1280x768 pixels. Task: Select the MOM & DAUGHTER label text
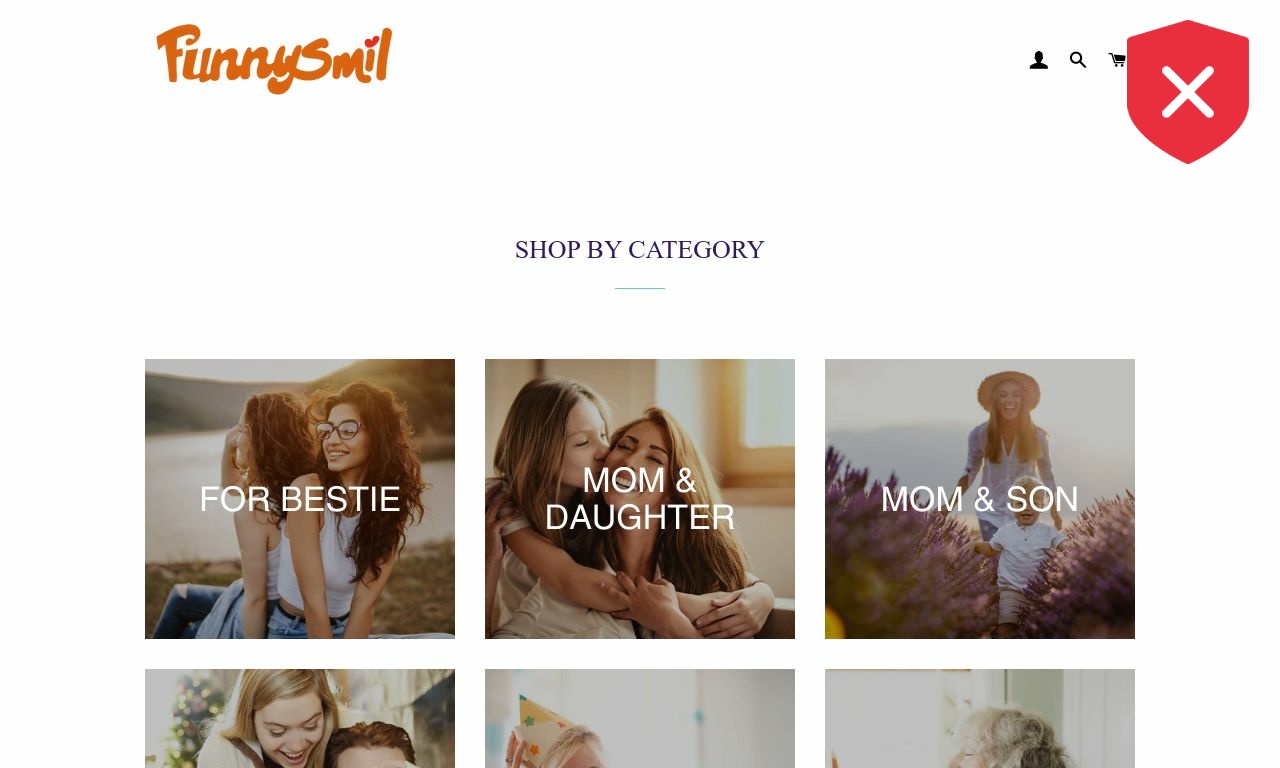[640, 499]
